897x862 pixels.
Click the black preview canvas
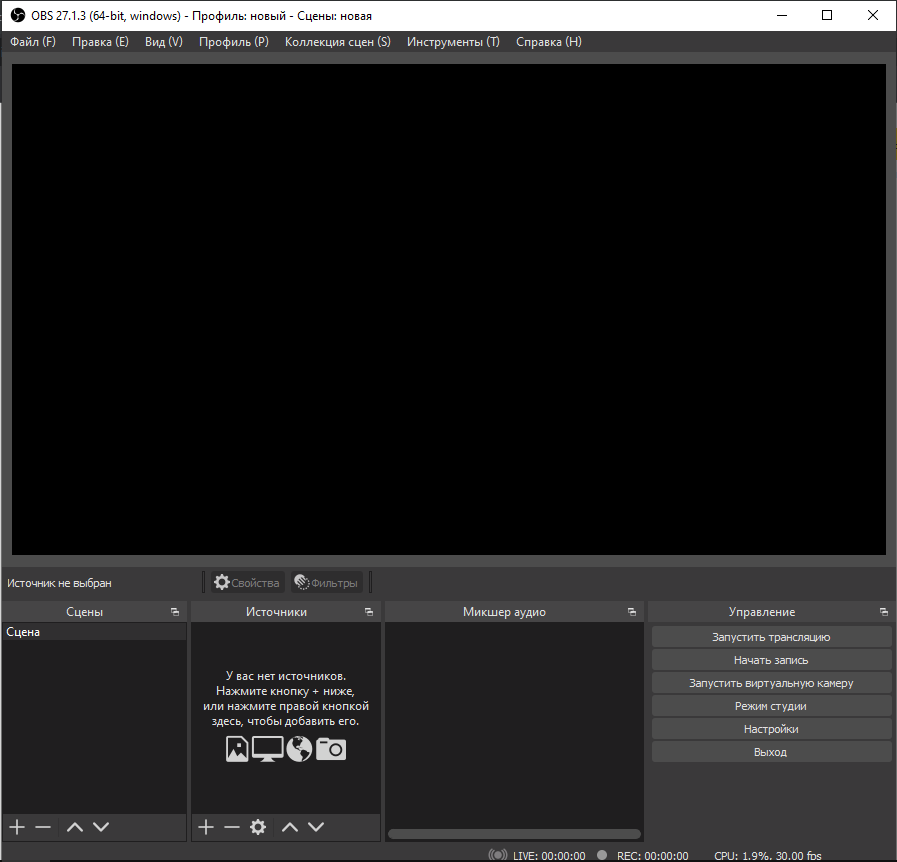(448, 309)
